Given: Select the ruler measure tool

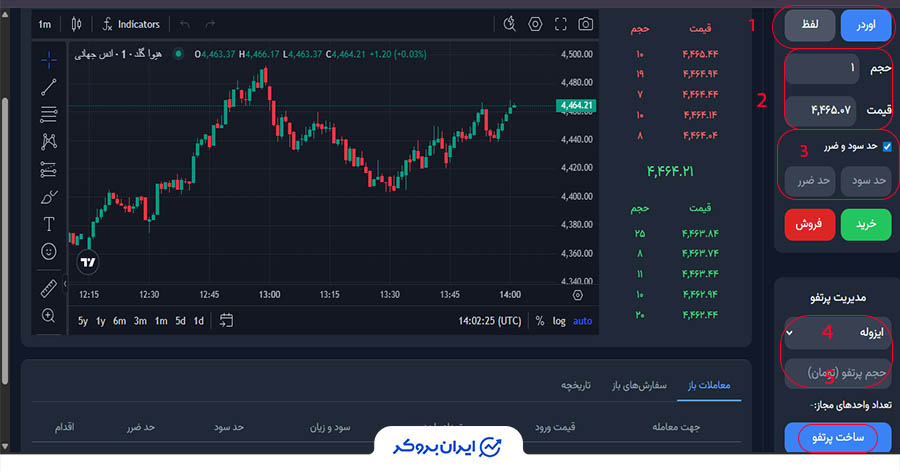Looking at the screenshot, I should [x=49, y=288].
